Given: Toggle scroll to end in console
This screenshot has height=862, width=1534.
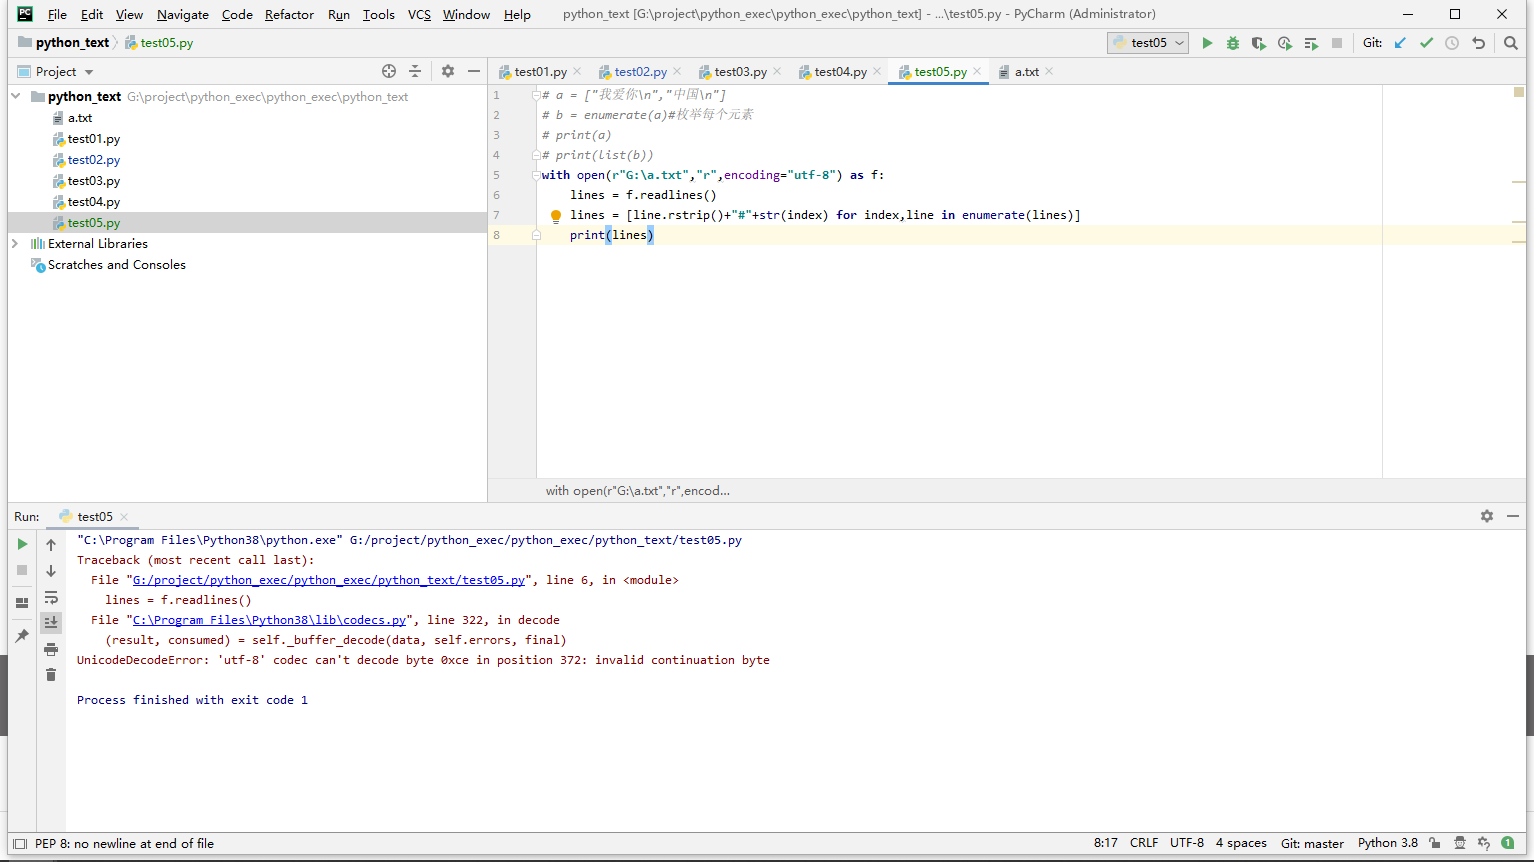Looking at the screenshot, I should click(x=51, y=622).
